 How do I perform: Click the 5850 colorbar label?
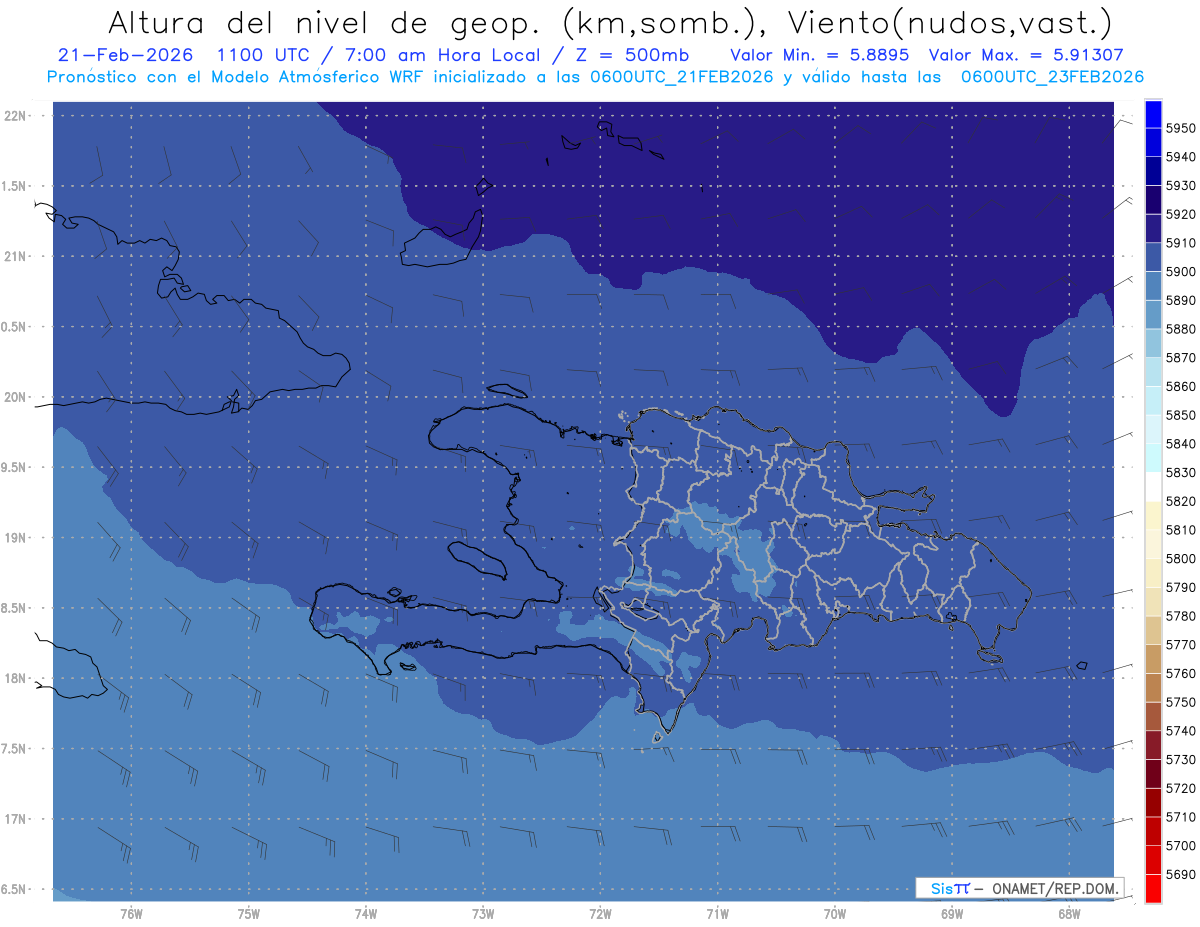coord(1180,415)
